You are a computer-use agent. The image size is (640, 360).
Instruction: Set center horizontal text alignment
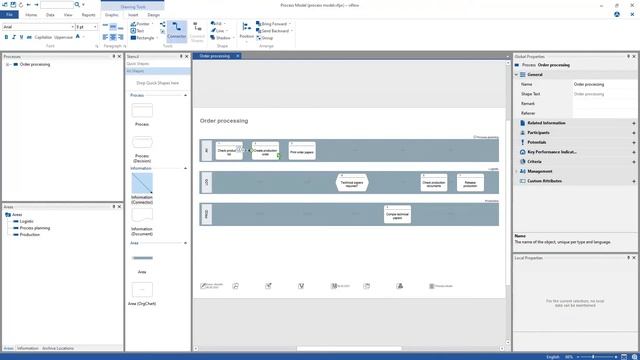[x=113, y=37]
